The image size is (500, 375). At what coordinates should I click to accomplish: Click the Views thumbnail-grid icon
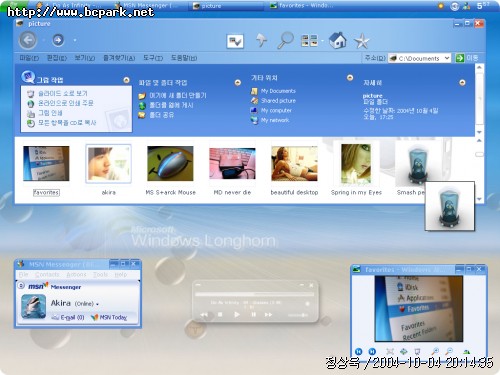(309, 41)
